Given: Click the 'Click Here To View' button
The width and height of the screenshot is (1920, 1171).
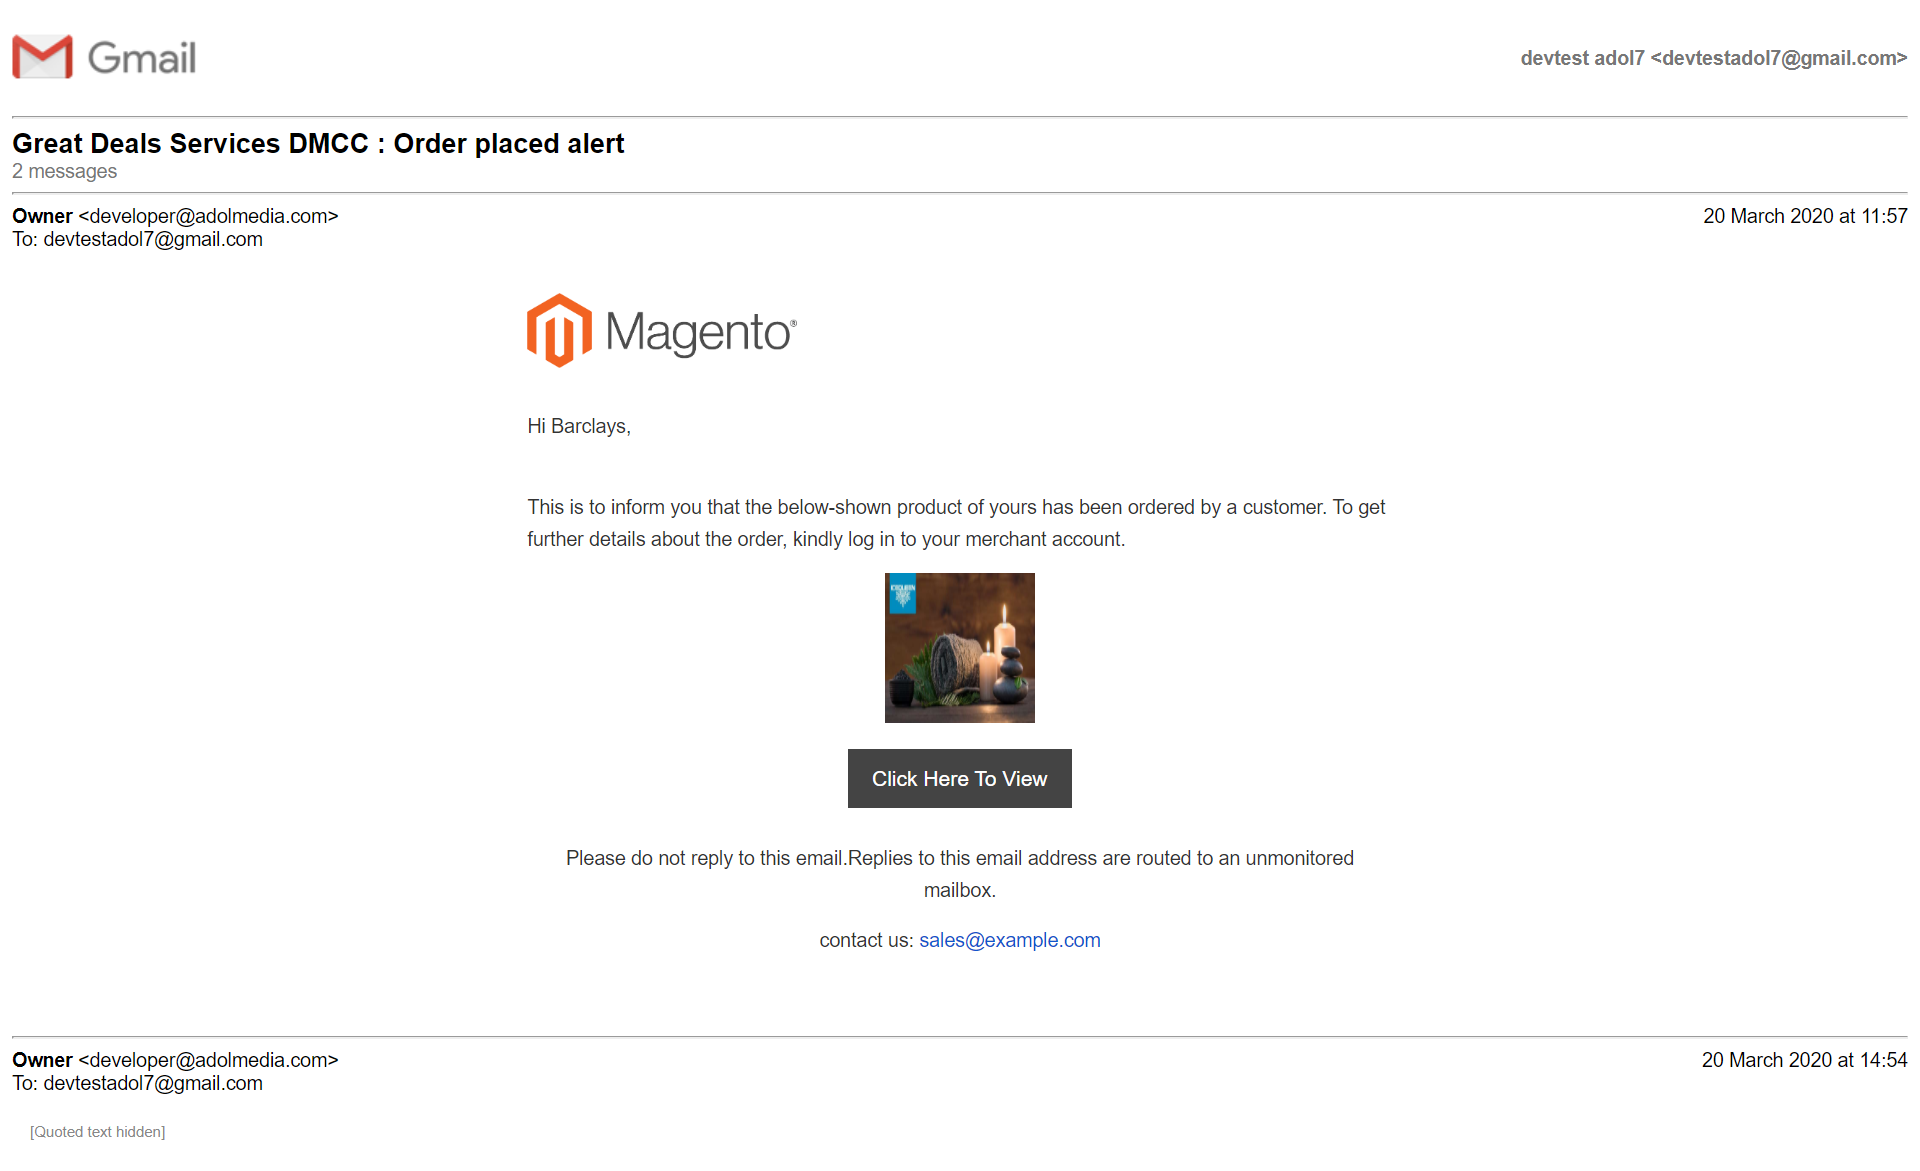Looking at the screenshot, I should [x=960, y=778].
